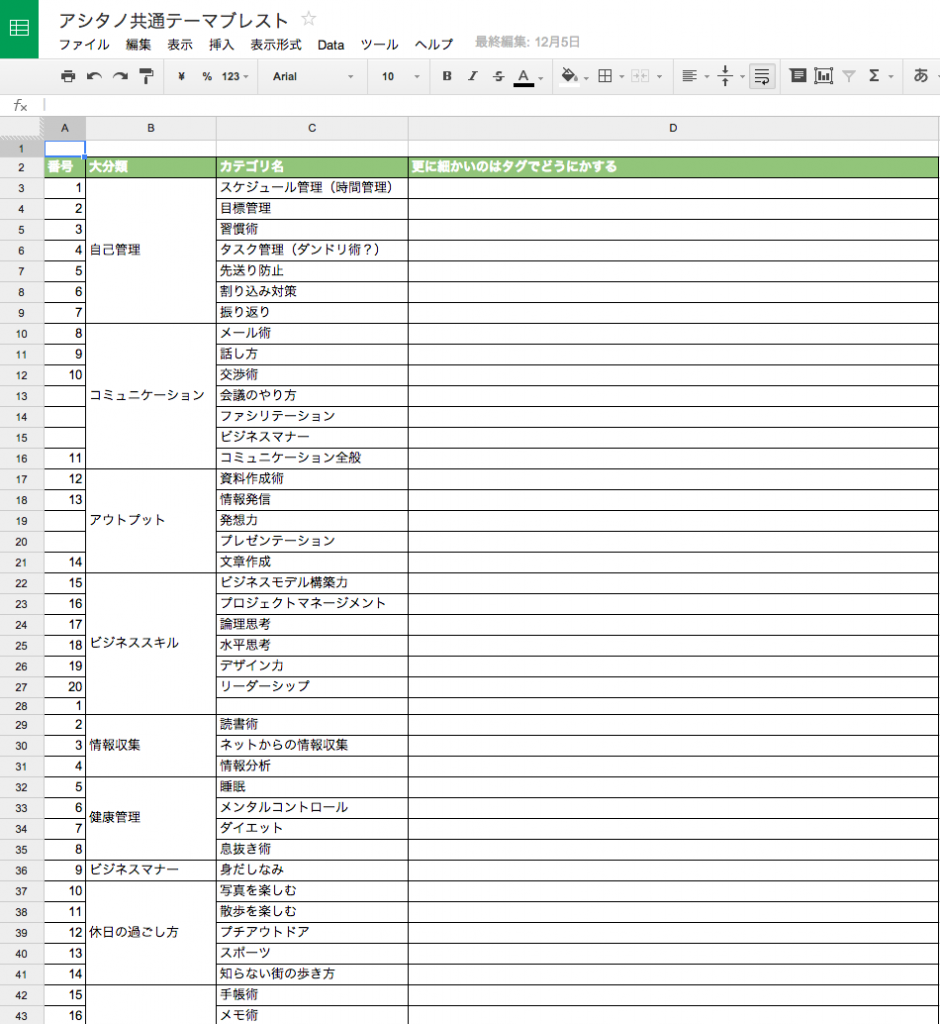Toggle italic text style
Image resolution: width=940 pixels, height=1024 pixels.
pyautogui.click(x=472, y=76)
